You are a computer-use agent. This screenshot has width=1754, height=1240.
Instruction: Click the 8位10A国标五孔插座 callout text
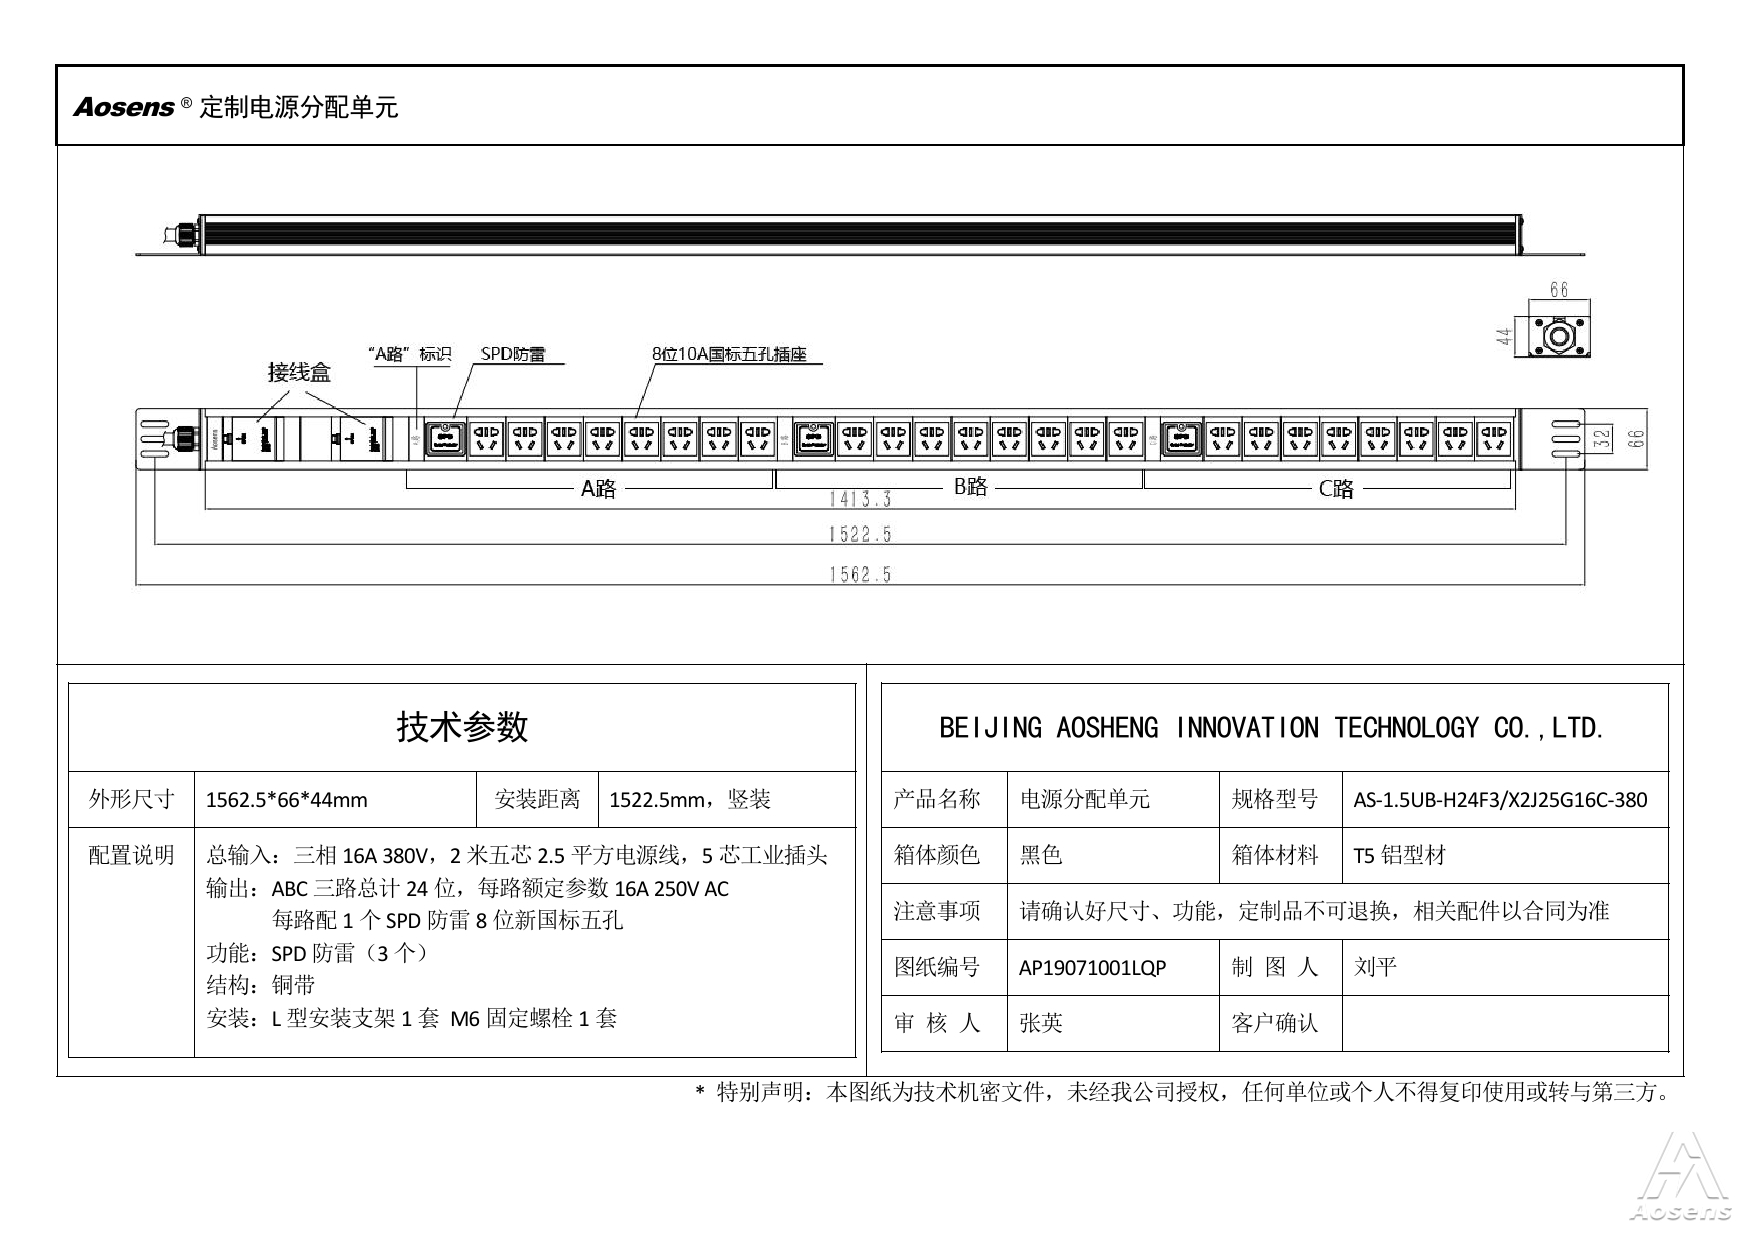(x=729, y=354)
